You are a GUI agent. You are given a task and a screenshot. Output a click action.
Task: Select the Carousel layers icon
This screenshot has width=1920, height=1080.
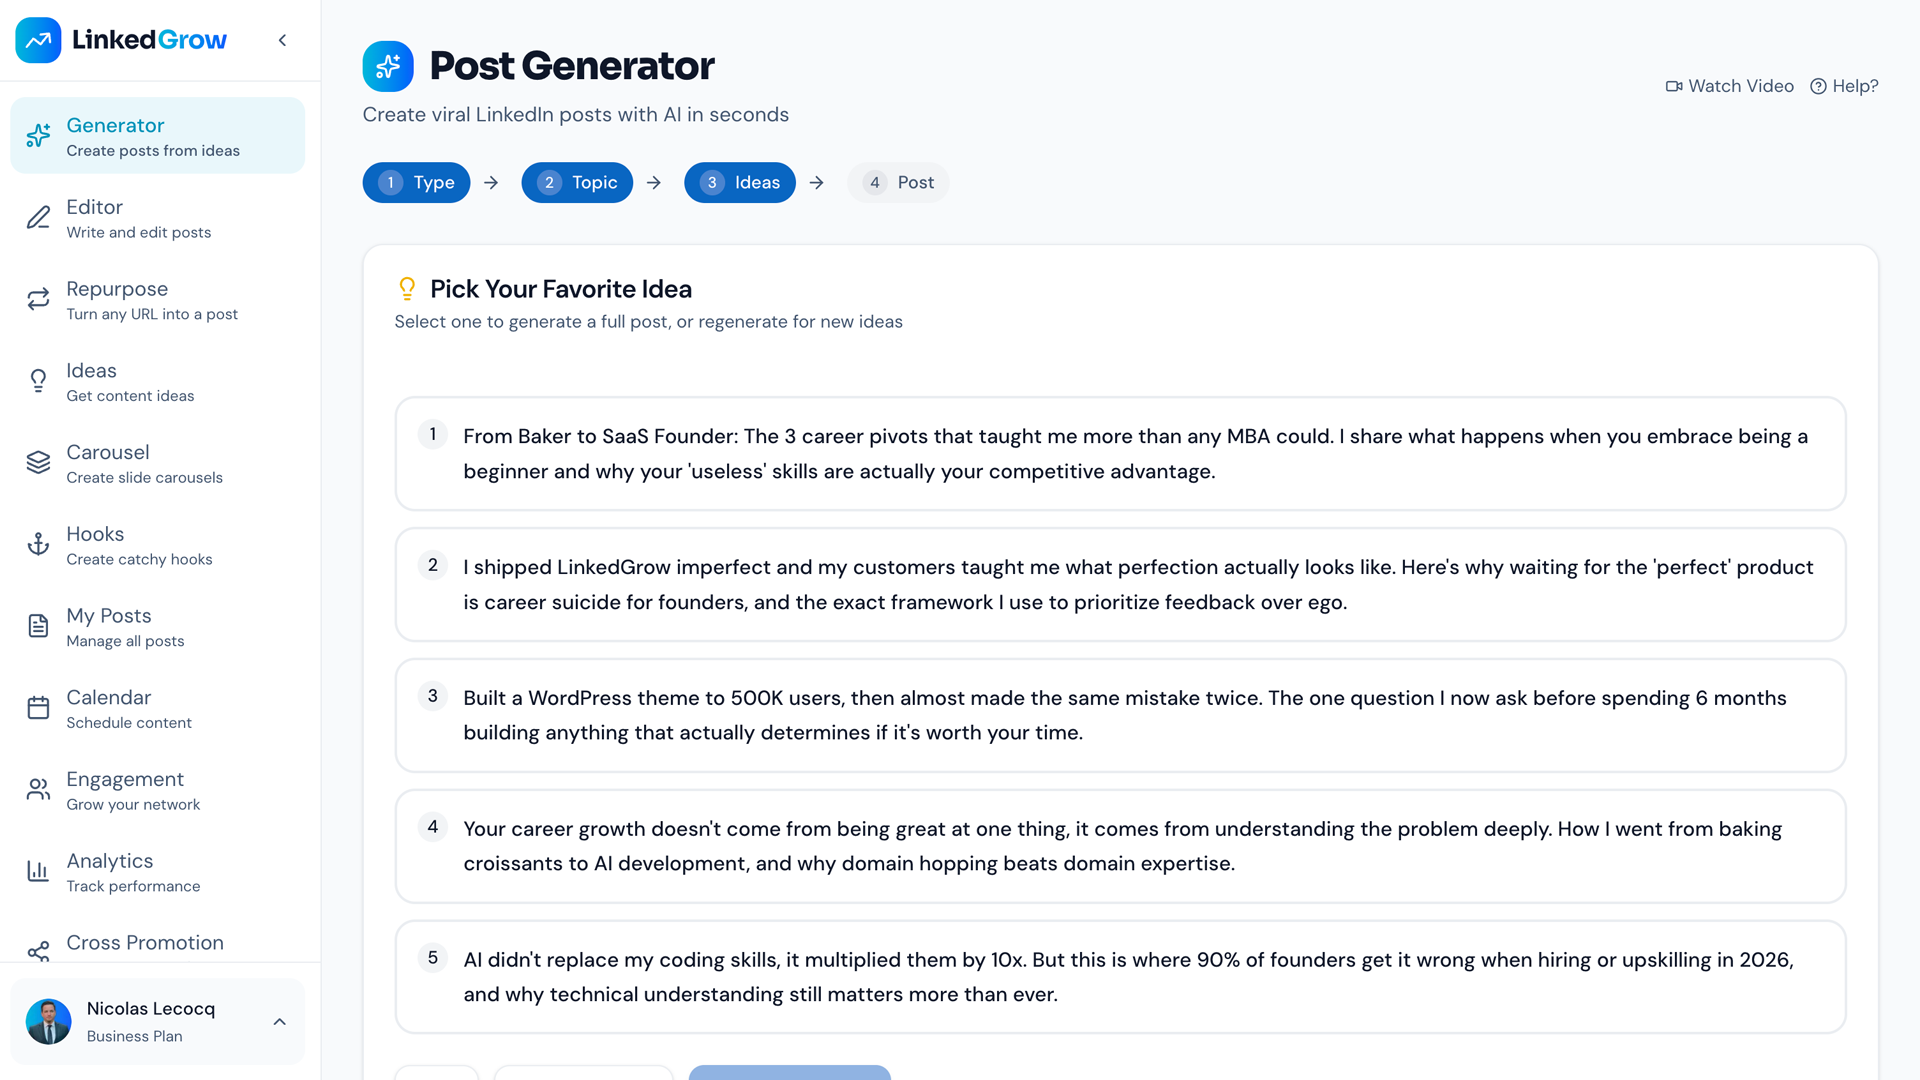point(38,463)
